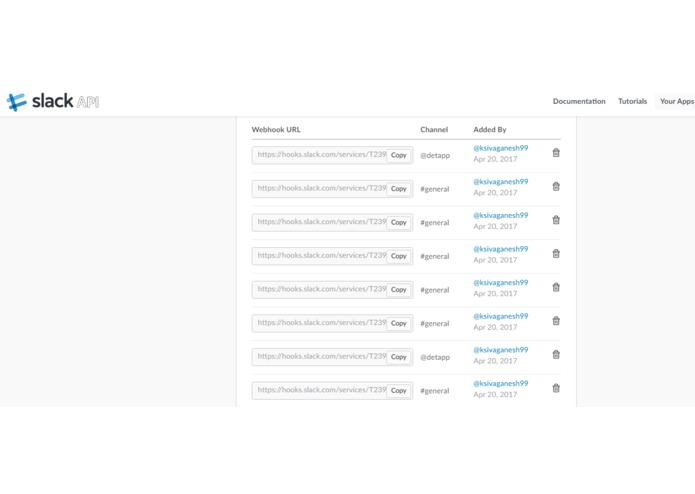The width and height of the screenshot is (695, 494).
Task: Click the Slack API logo
Action: click(x=53, y=101)
